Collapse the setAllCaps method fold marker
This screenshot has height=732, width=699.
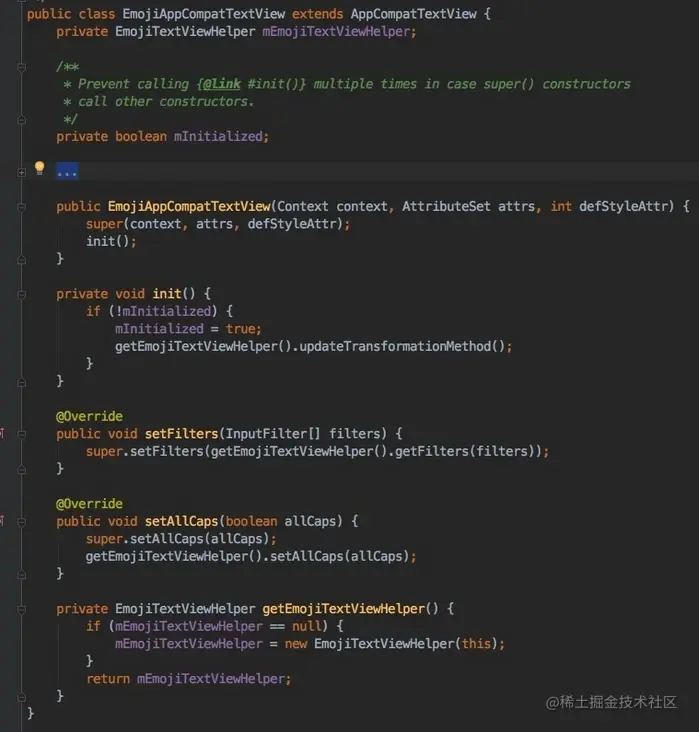click(21, 522)
